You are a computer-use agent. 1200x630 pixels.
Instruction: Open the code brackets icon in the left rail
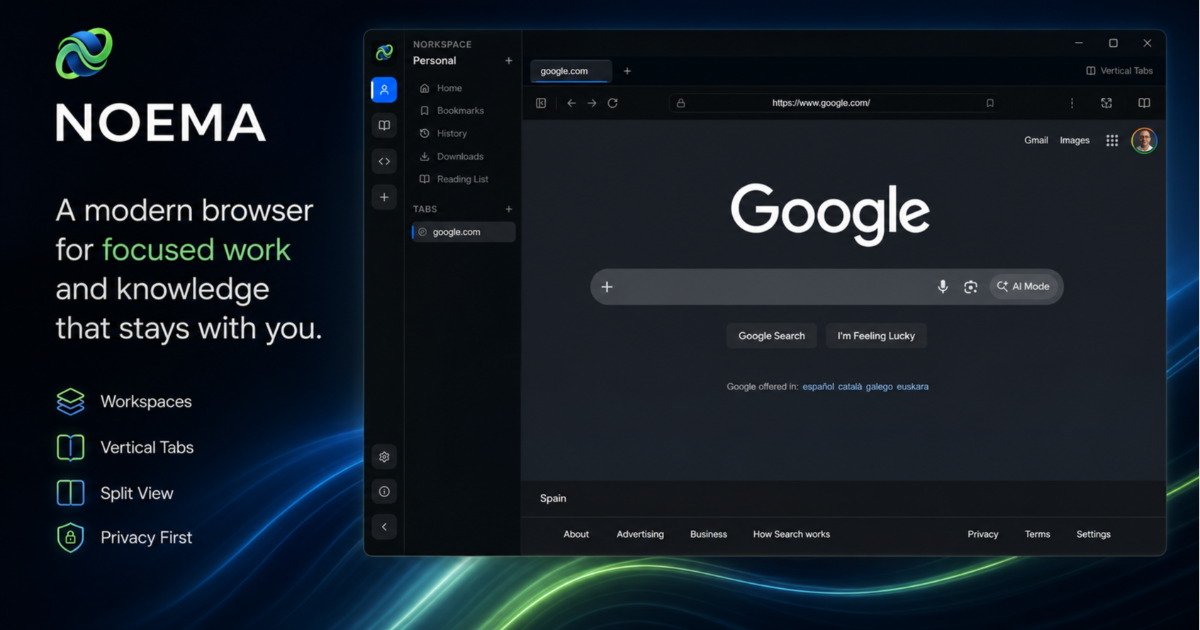384,161
